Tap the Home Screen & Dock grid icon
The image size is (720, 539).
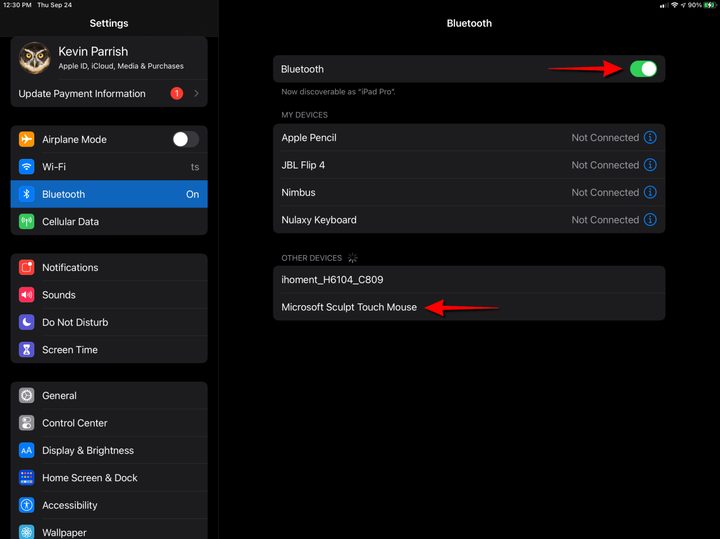pos(27,478)
